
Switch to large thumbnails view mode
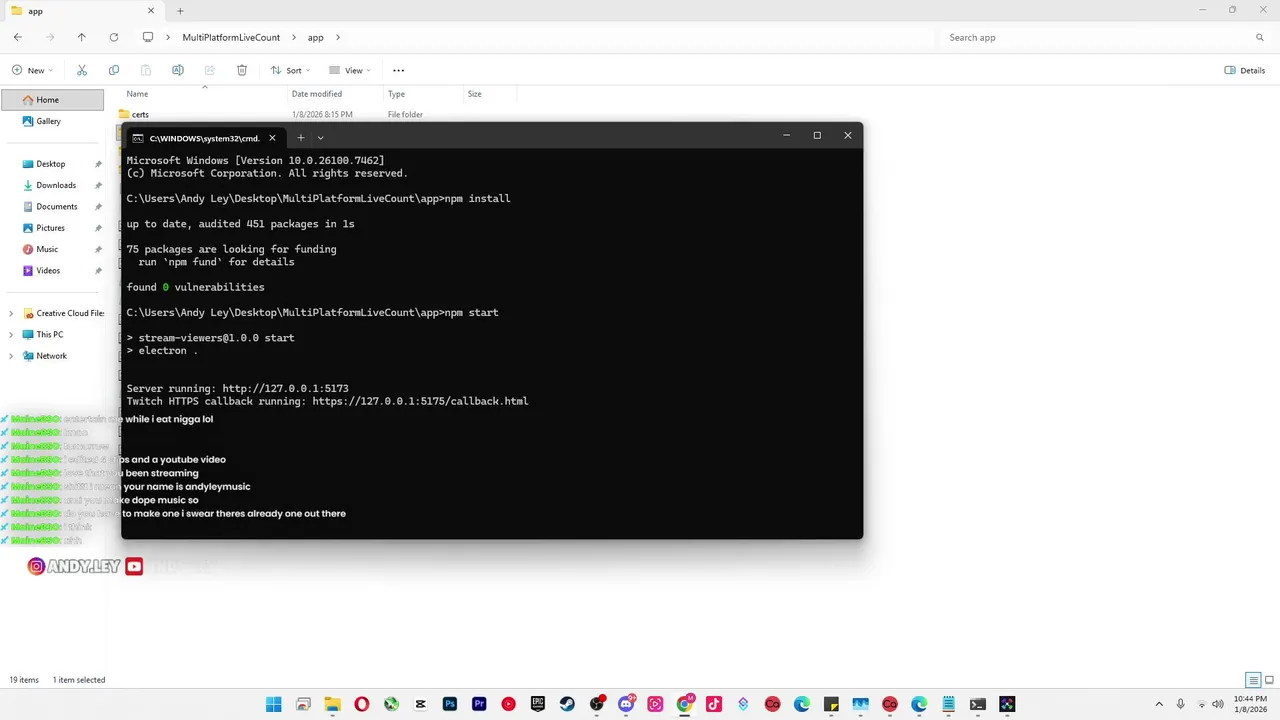pos(1268,680)
